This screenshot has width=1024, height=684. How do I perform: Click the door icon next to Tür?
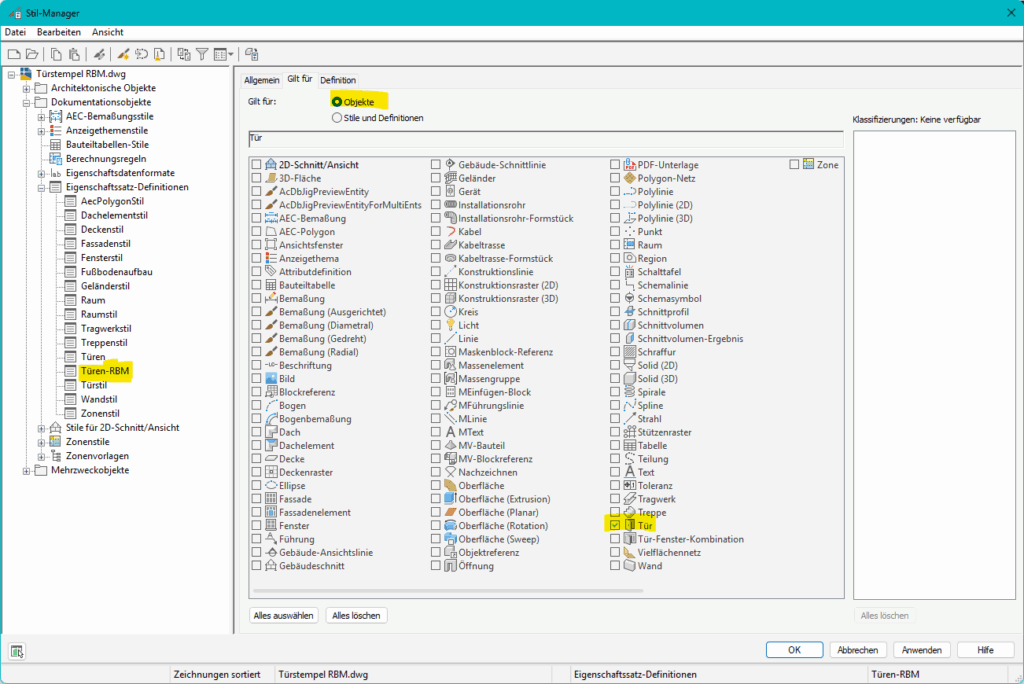click(630, 526)
